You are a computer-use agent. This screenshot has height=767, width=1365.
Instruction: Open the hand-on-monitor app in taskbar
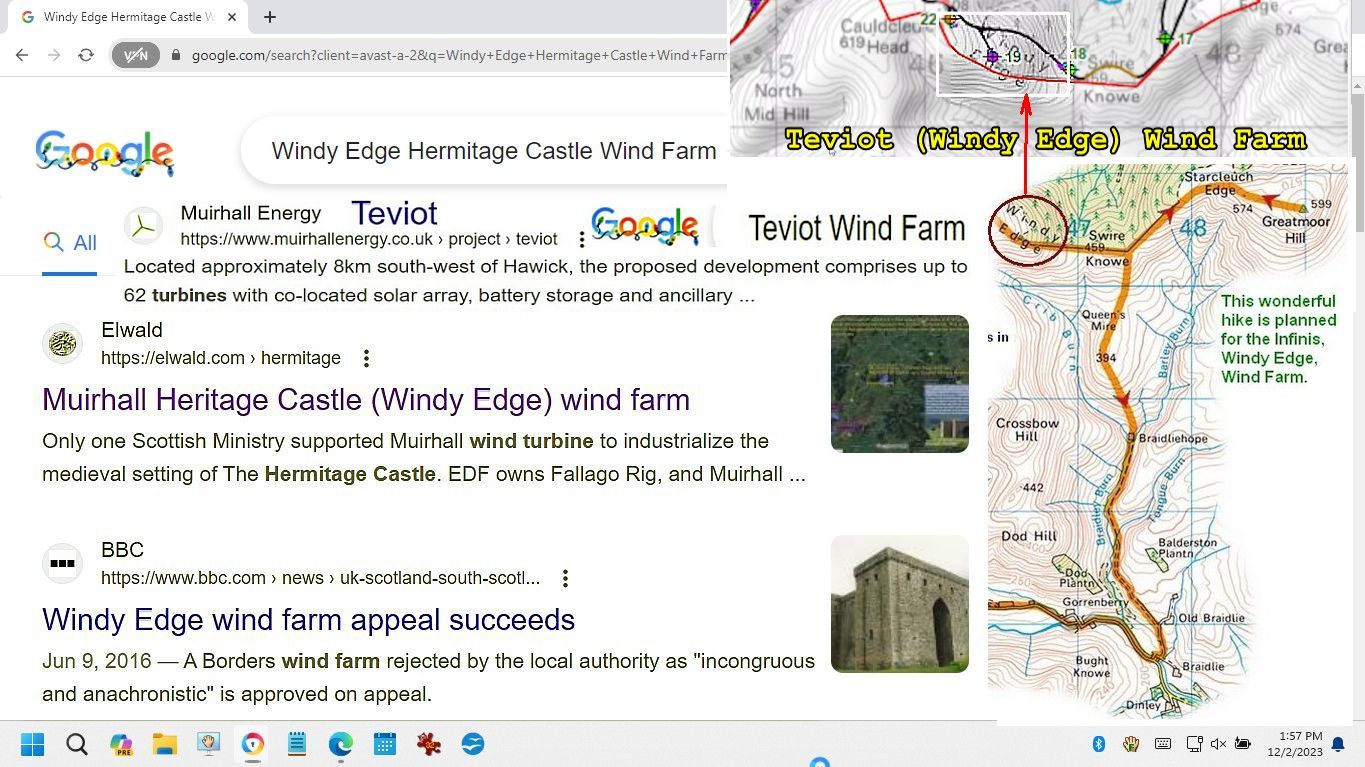click(209, 744)
